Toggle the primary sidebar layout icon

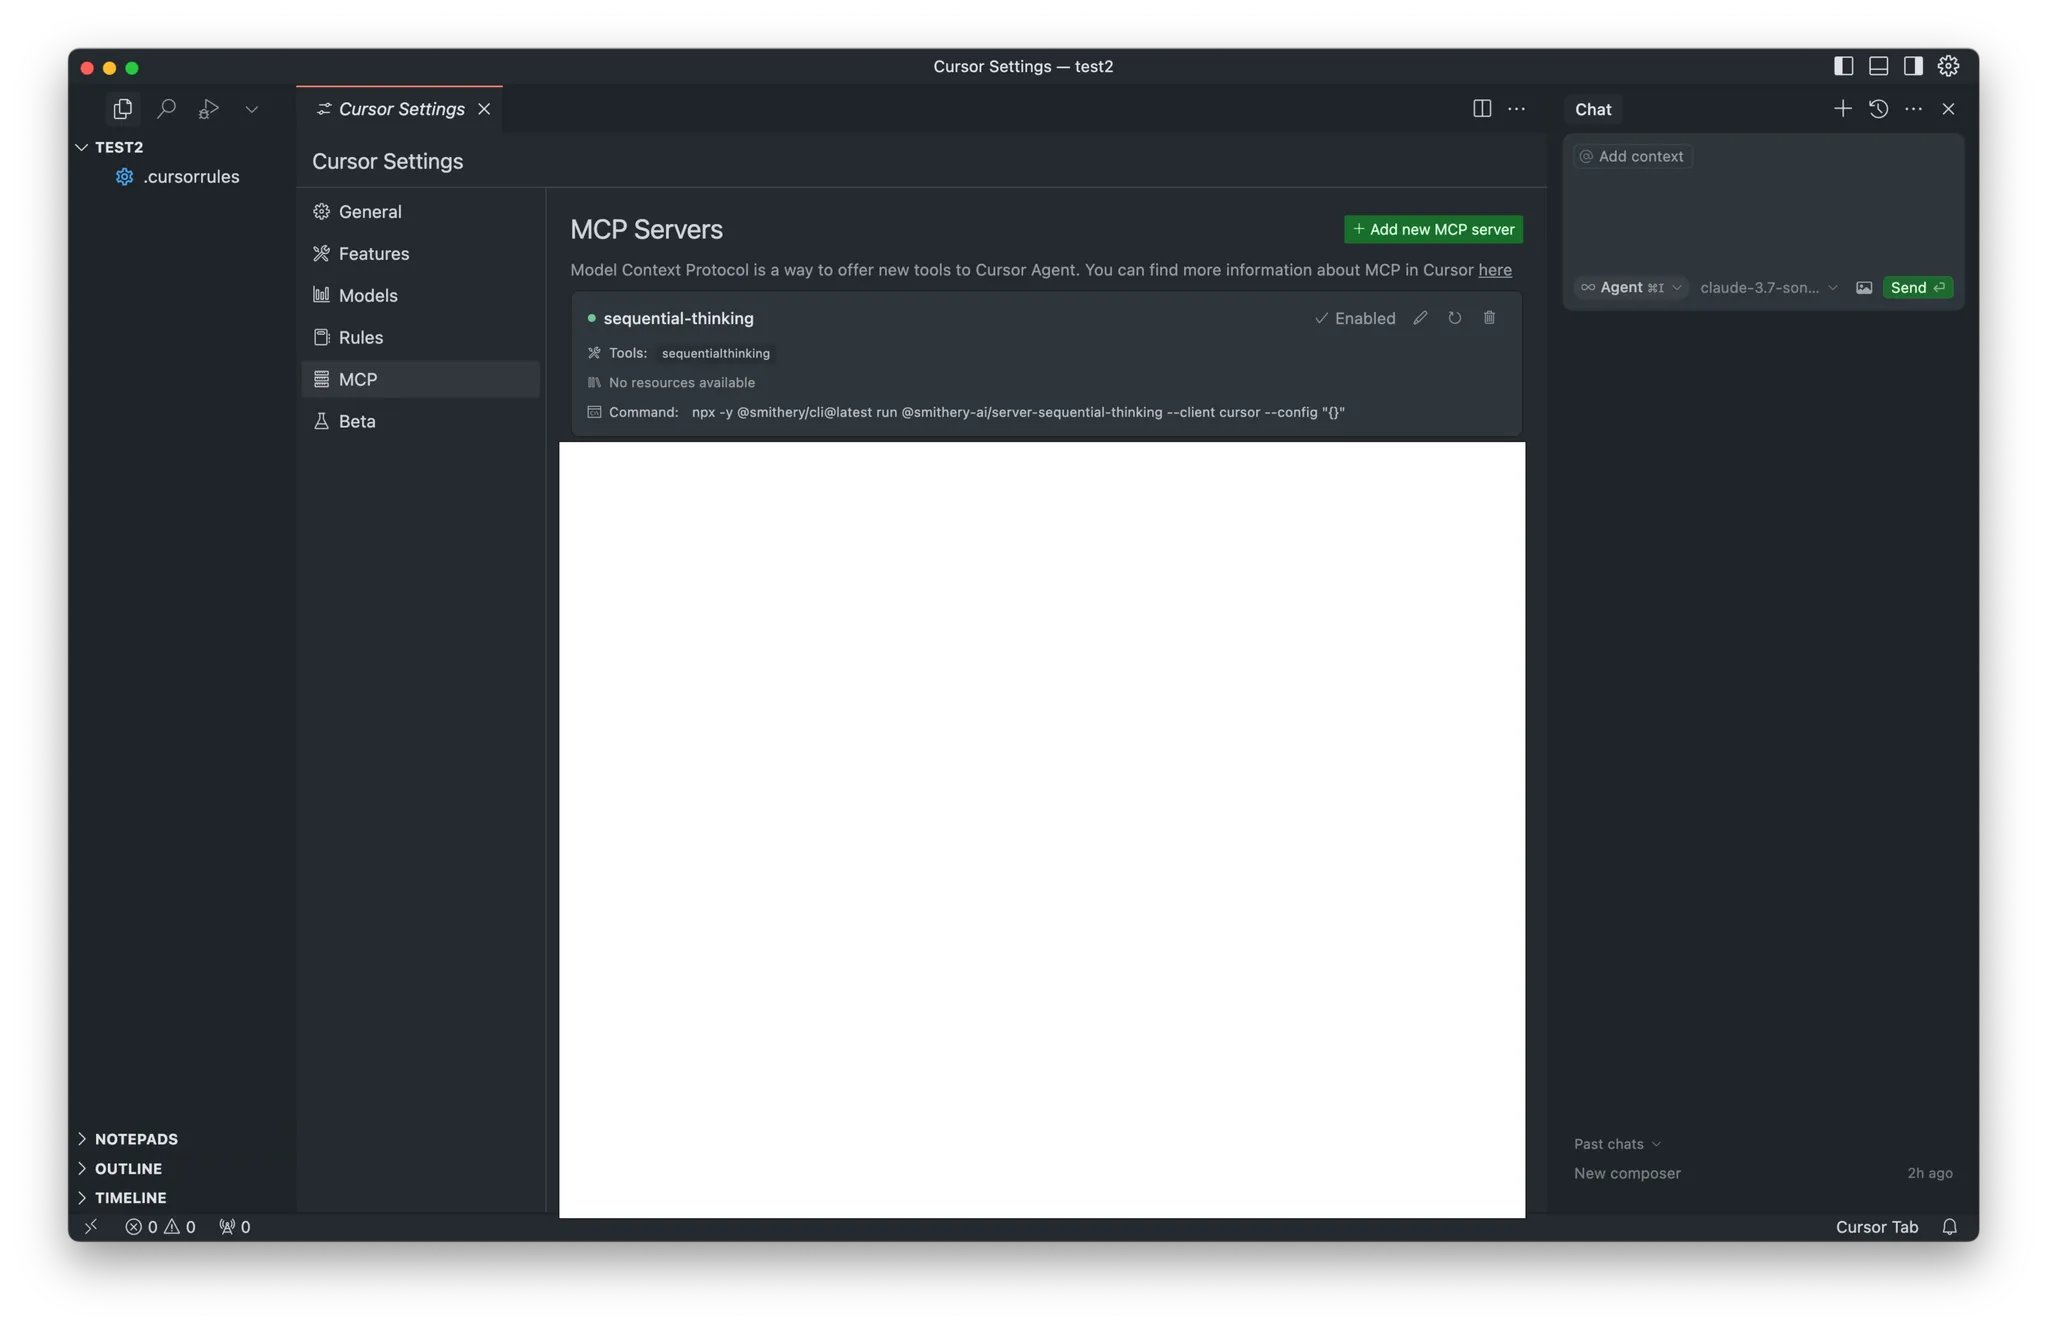(1843, 66)
